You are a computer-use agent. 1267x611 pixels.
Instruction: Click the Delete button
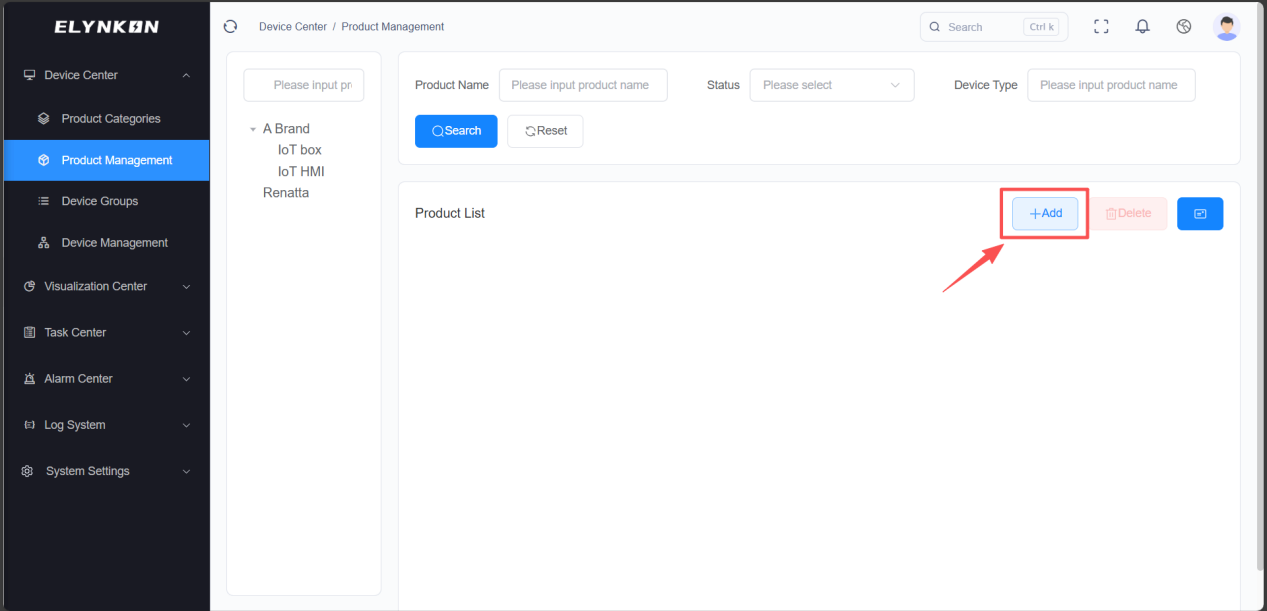click(x=1128, y=213)
